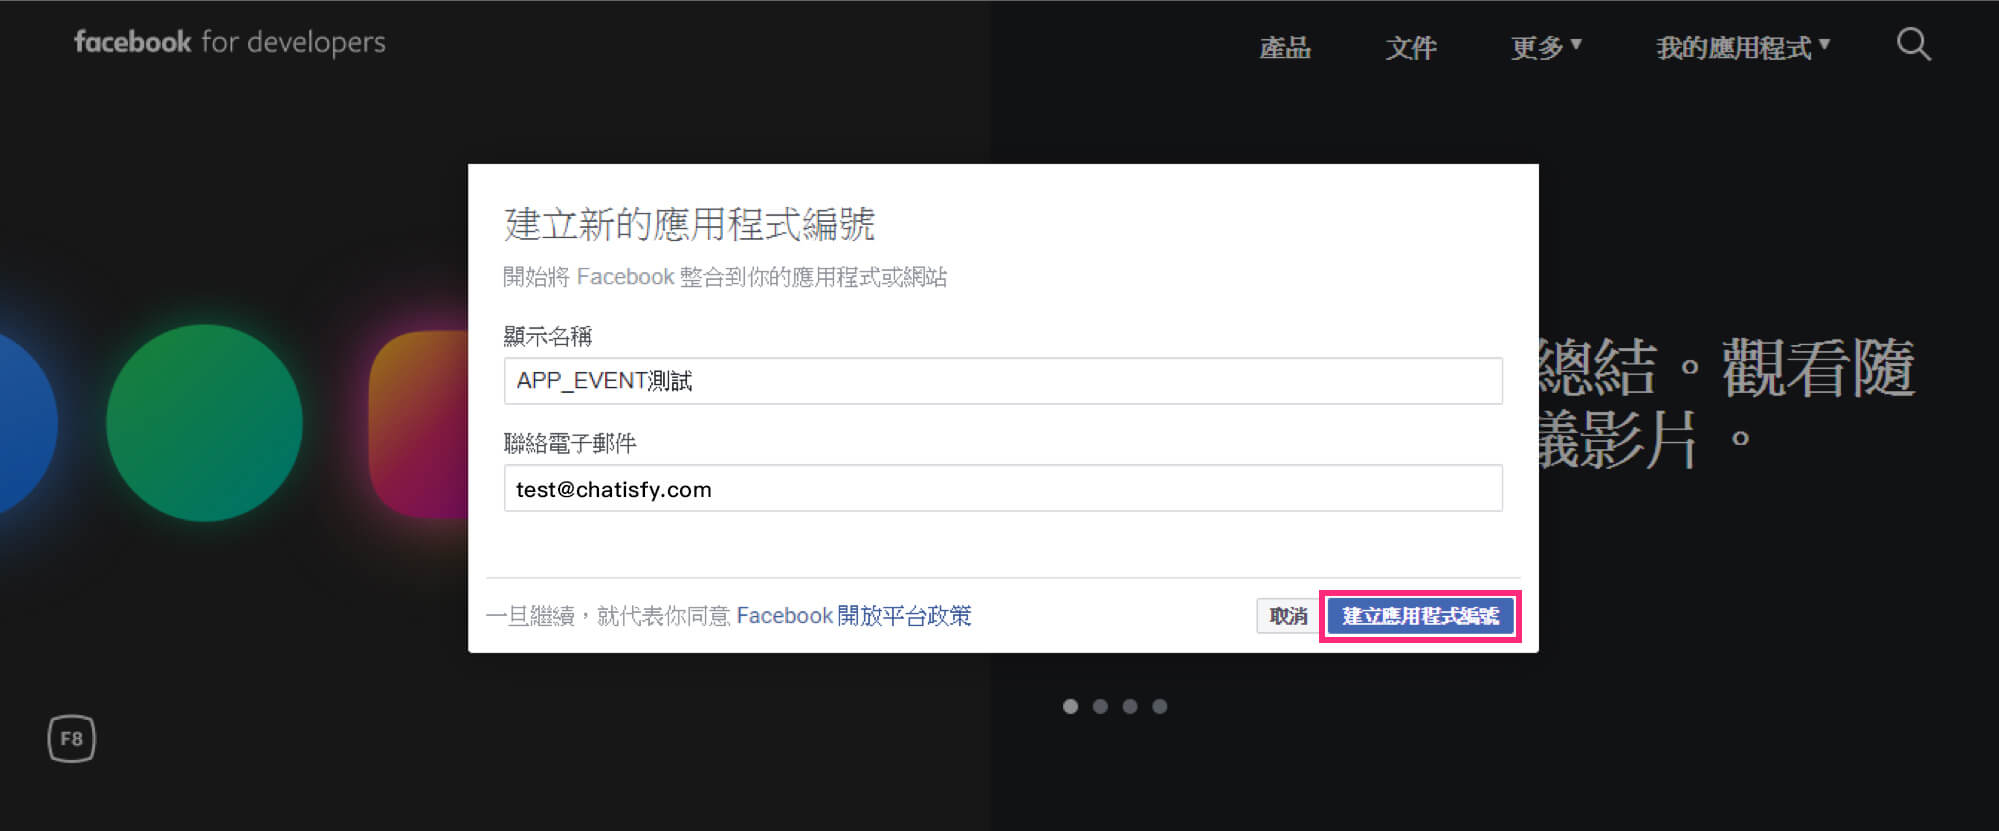Select the first carousel dot

pyautogui.click(x=1070, y=706)
